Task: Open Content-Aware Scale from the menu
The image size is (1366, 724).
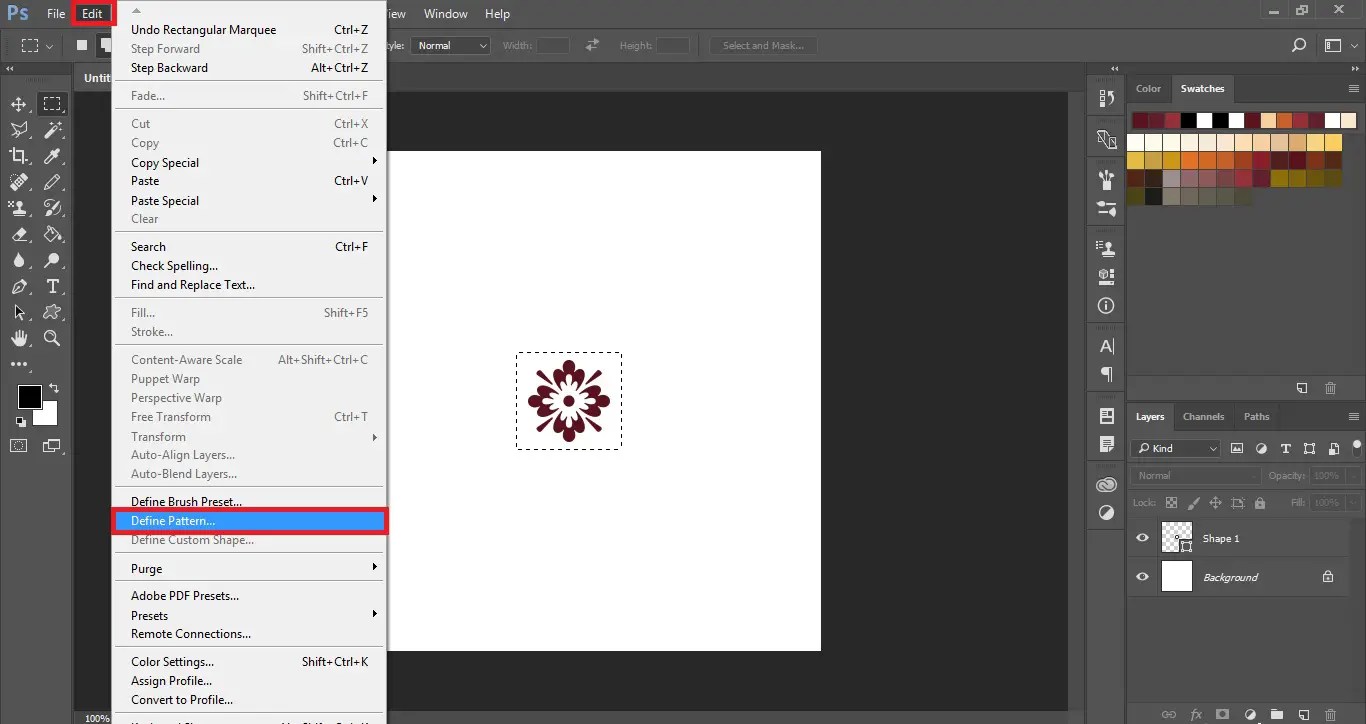Action: [188, 359]
